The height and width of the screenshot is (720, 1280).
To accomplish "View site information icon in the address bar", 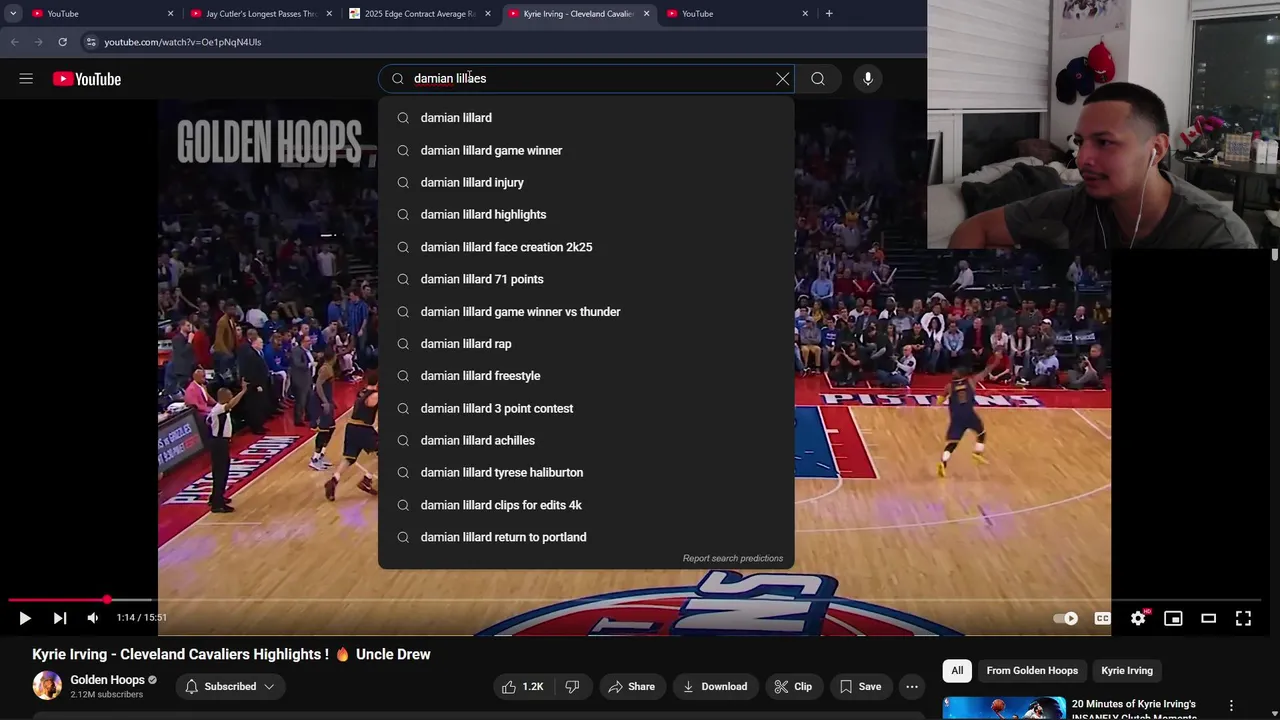I will point(90,42).
